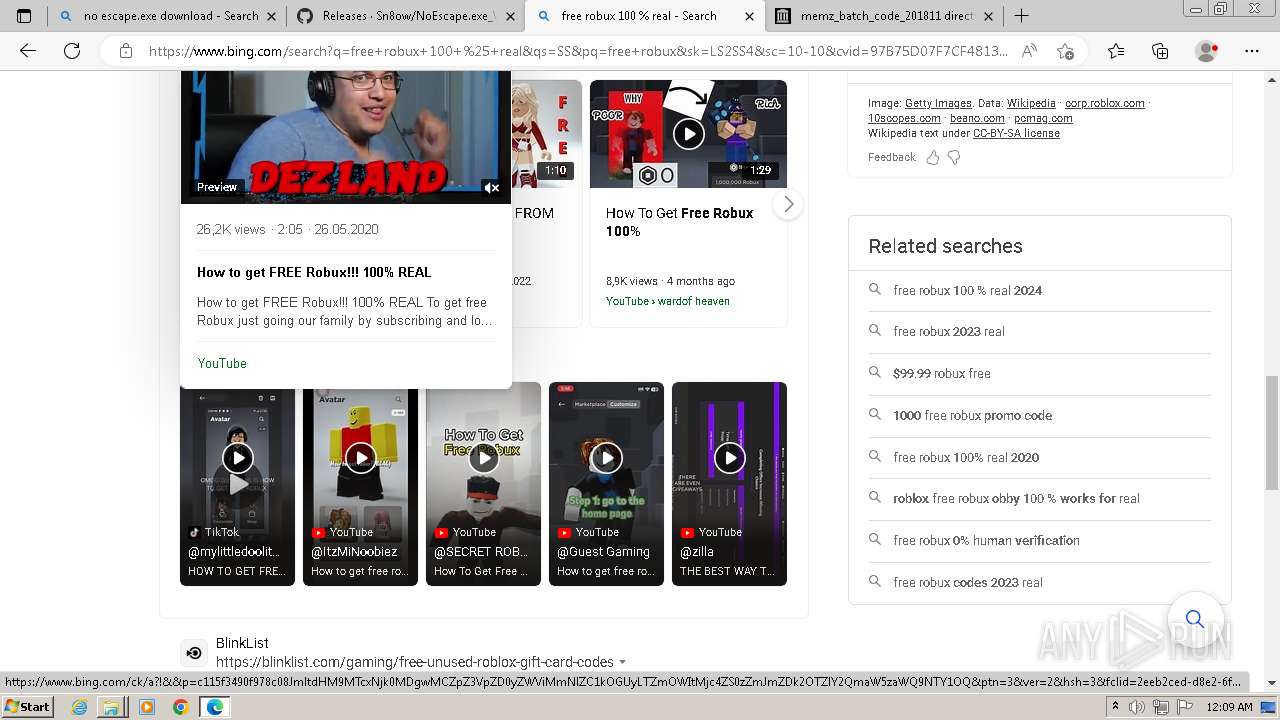Image resolution: width=1280 pixels, height=720 pixels.
Task: Show hidden system tray icons
Action: pyautogui.click(x=1115, y=707)
